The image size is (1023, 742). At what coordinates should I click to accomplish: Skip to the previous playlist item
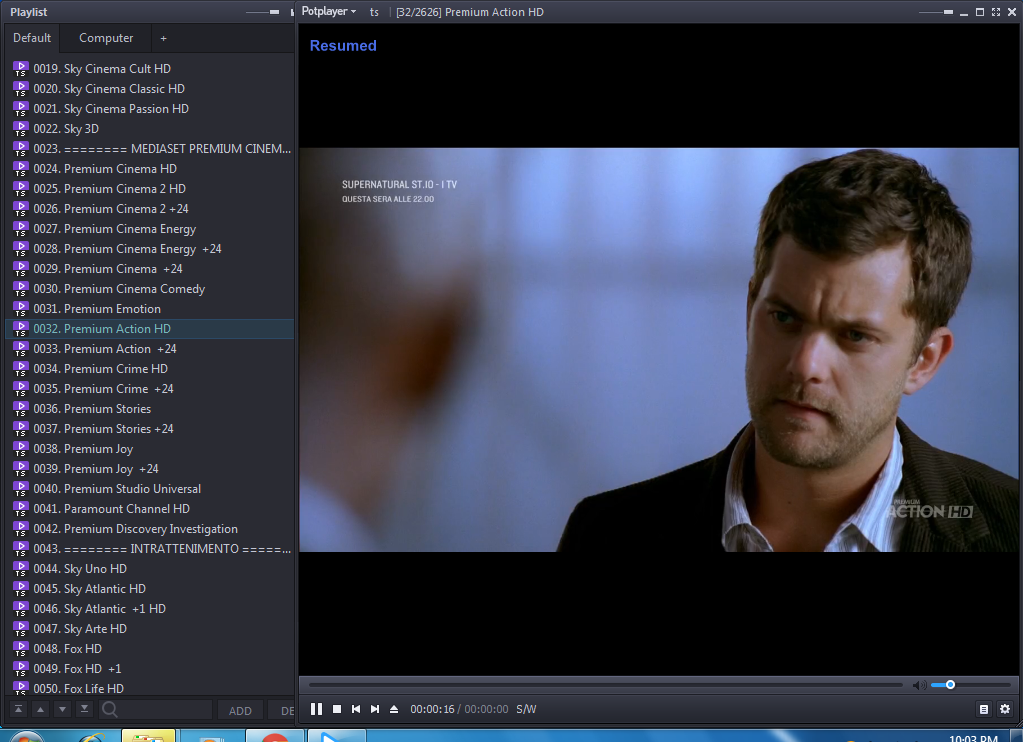(x=356, y=709)
